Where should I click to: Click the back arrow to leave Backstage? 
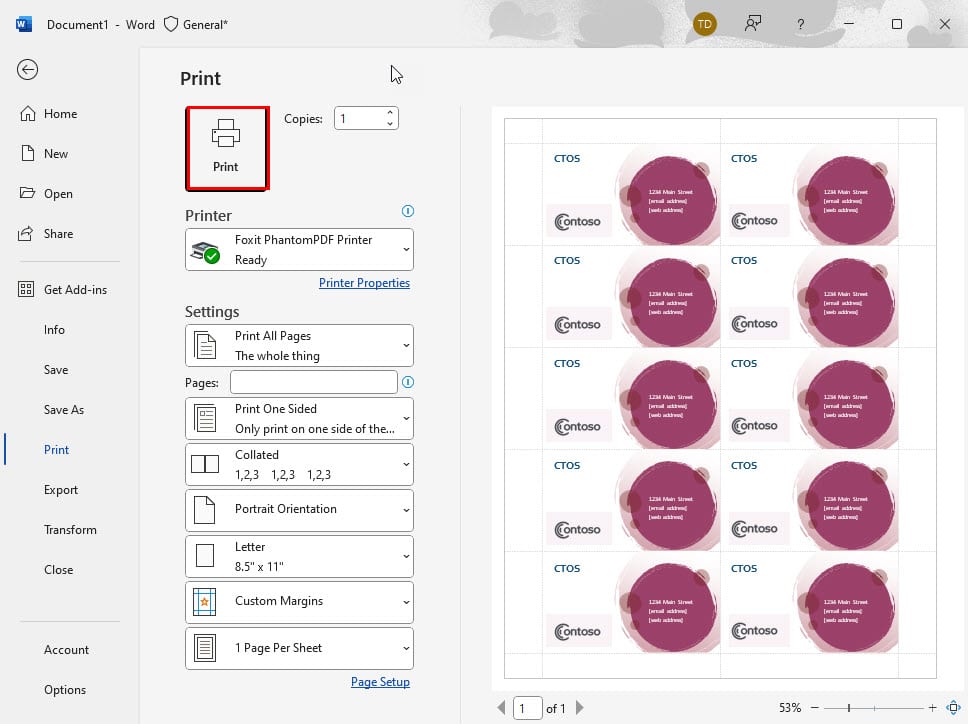pyautogui.click(x=27, y=70)
